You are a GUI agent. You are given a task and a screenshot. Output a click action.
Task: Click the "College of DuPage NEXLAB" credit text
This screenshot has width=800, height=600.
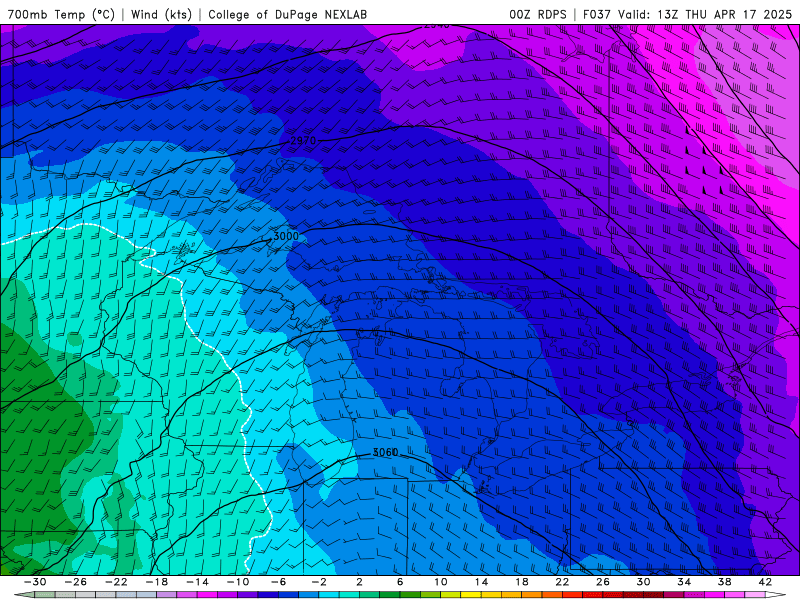(287, 14)
